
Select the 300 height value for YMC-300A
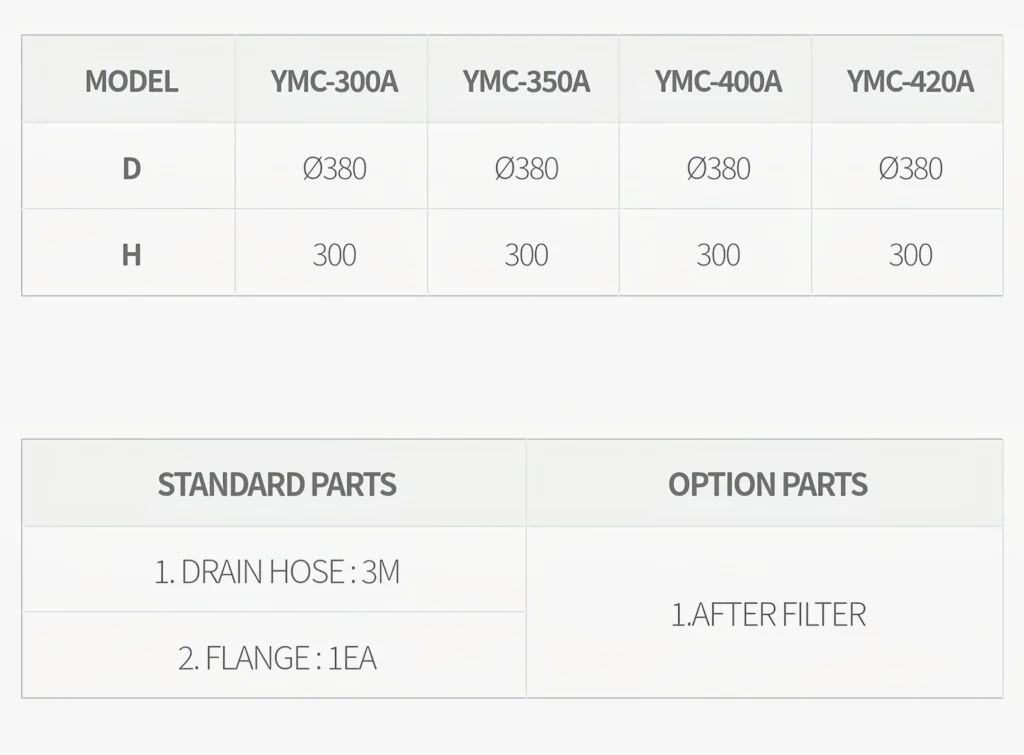pos(334,255)
